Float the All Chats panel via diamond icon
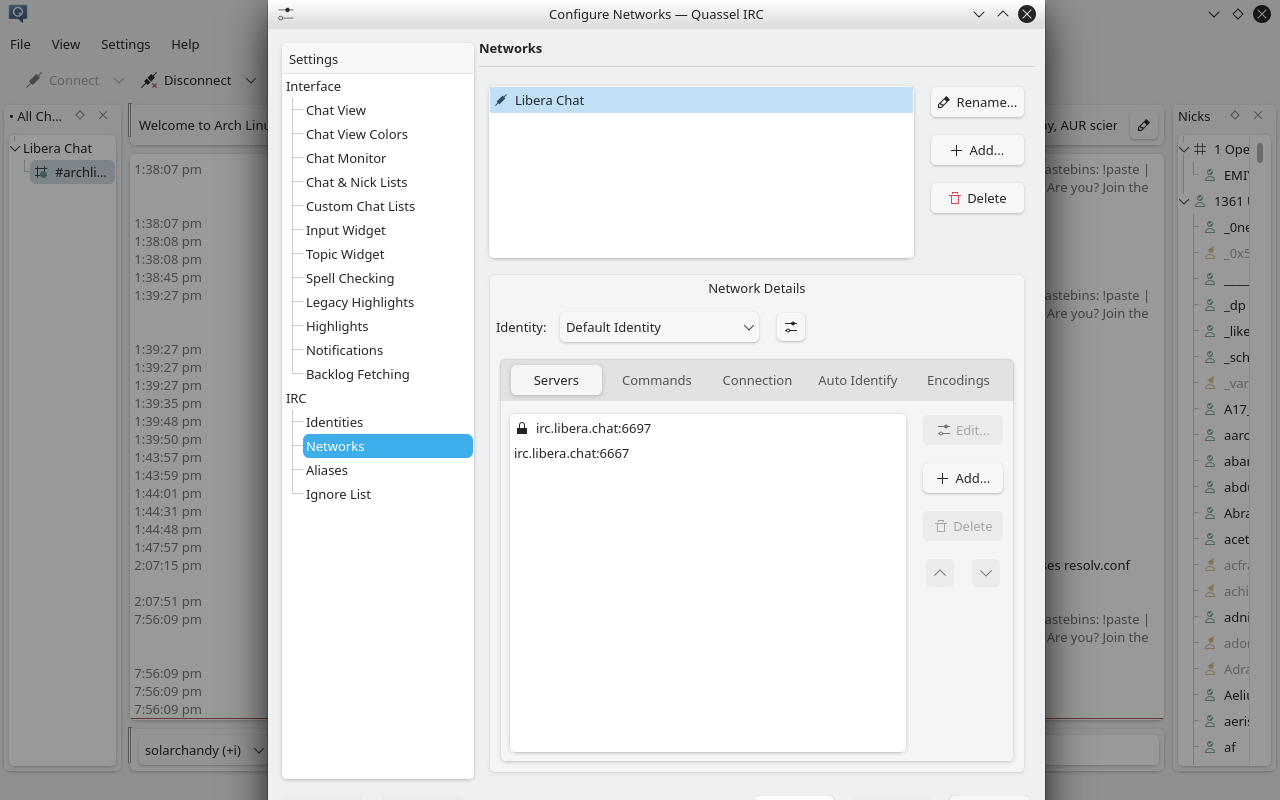1280x800 pixels. (x=80, y=115)
